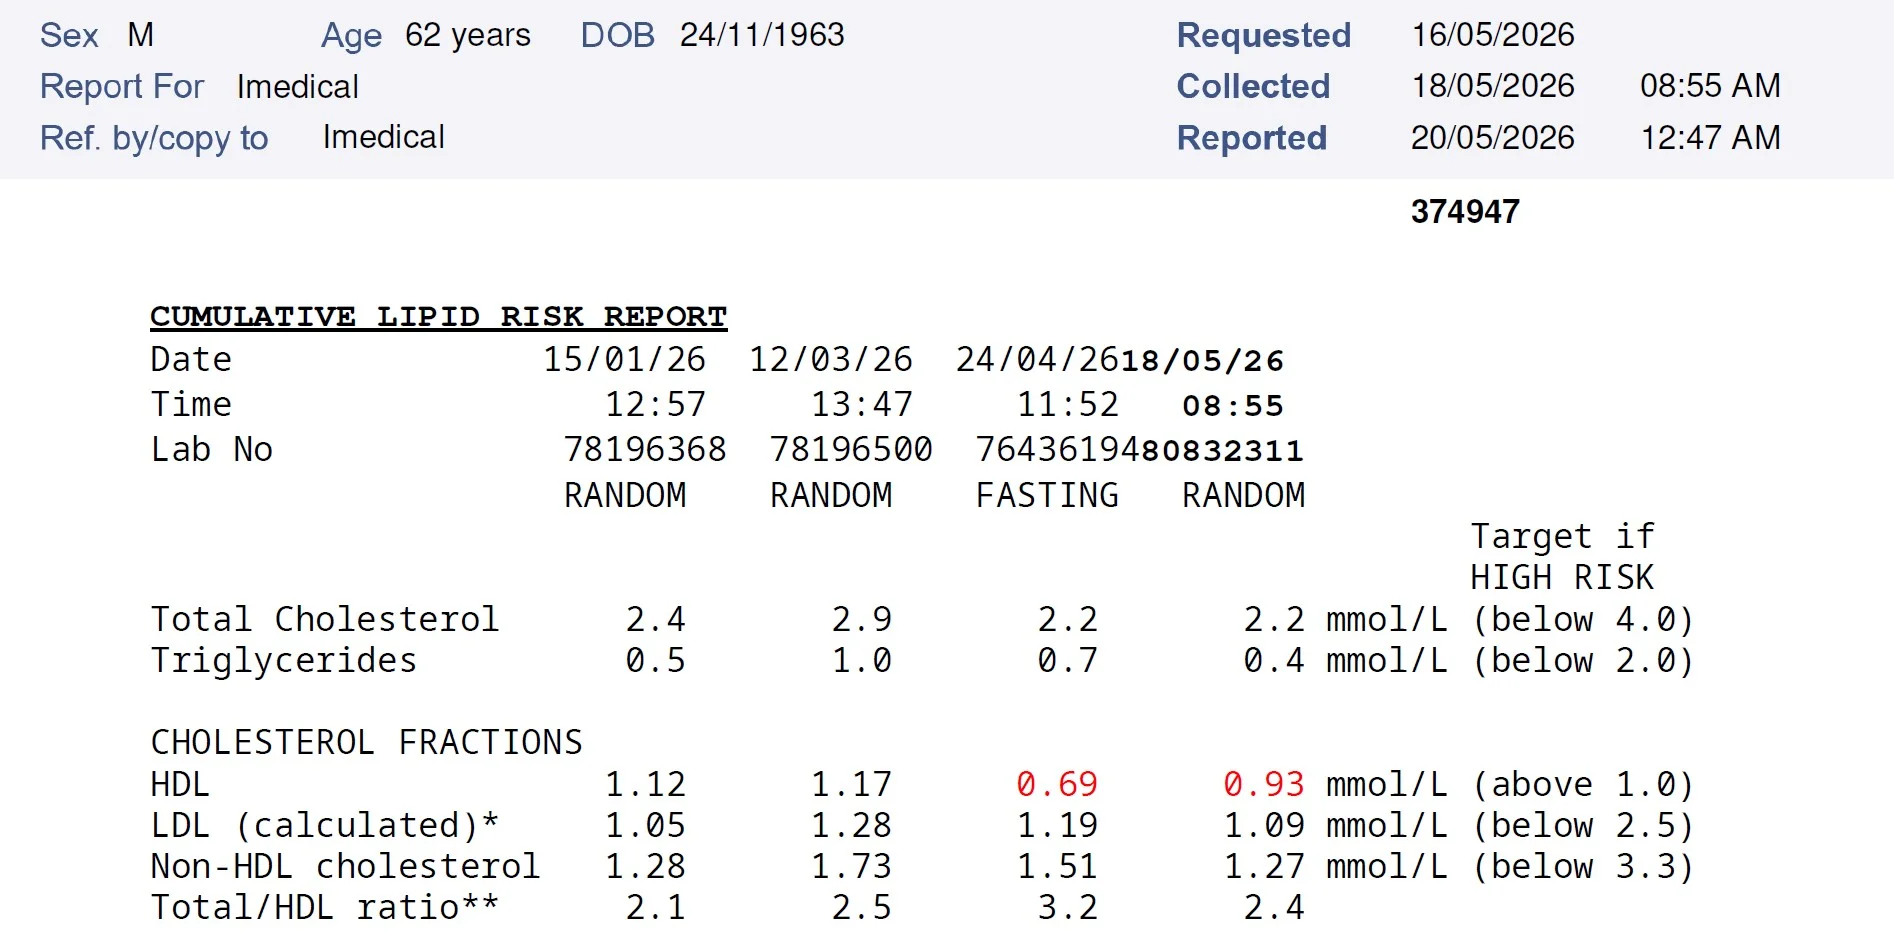Click the reference number 374947

tap(1465, 212)
